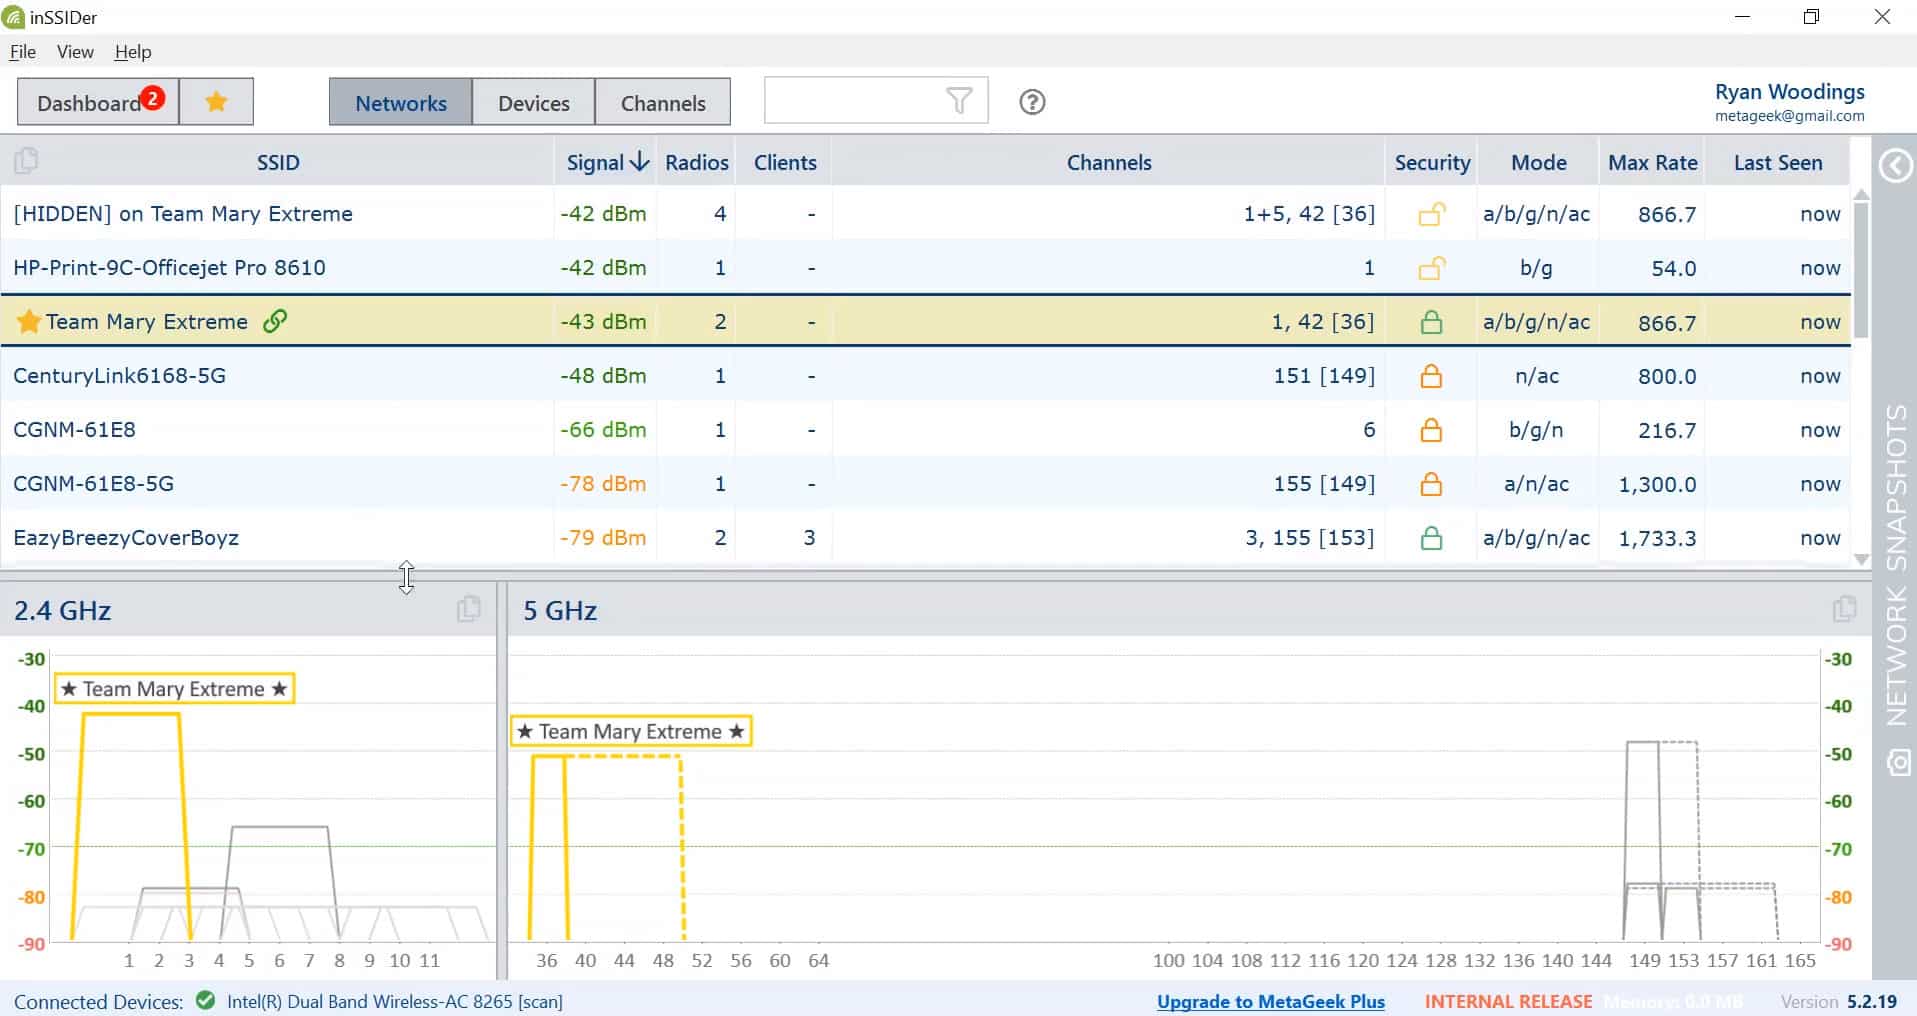Open help via question mark icon
This screenshot has height=1016, width=1917.
click(1032, 102)
